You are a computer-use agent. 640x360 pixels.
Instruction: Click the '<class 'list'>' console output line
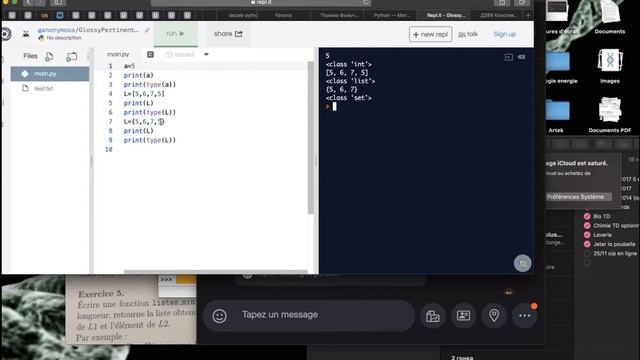point(350,81)
